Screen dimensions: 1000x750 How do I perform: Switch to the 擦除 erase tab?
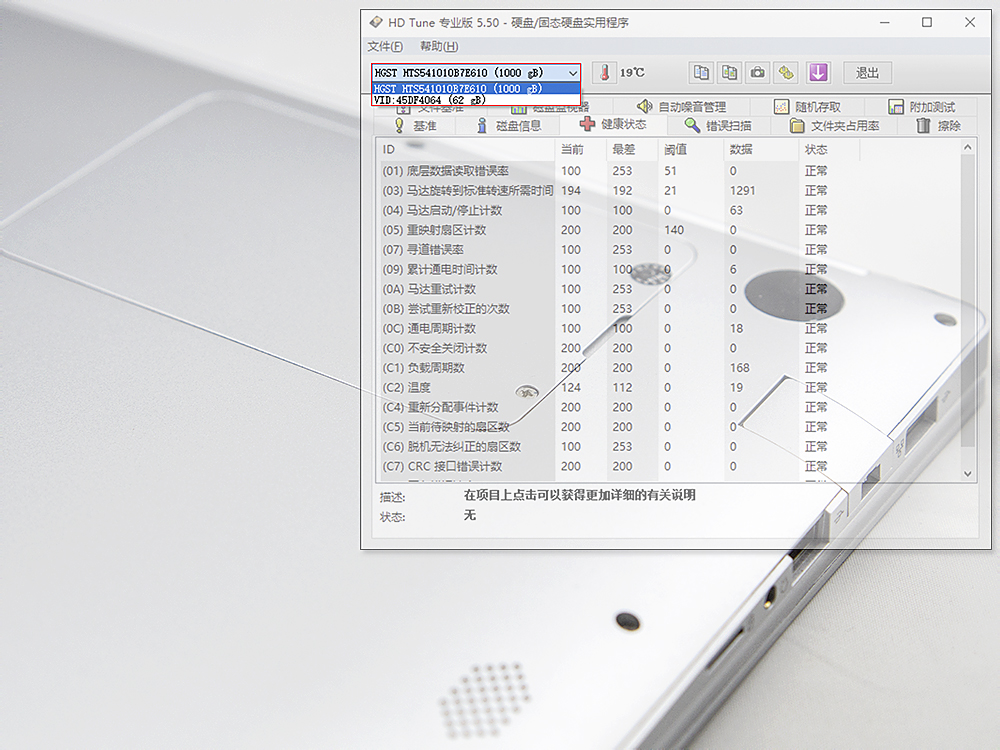click(x=938, y=126)
